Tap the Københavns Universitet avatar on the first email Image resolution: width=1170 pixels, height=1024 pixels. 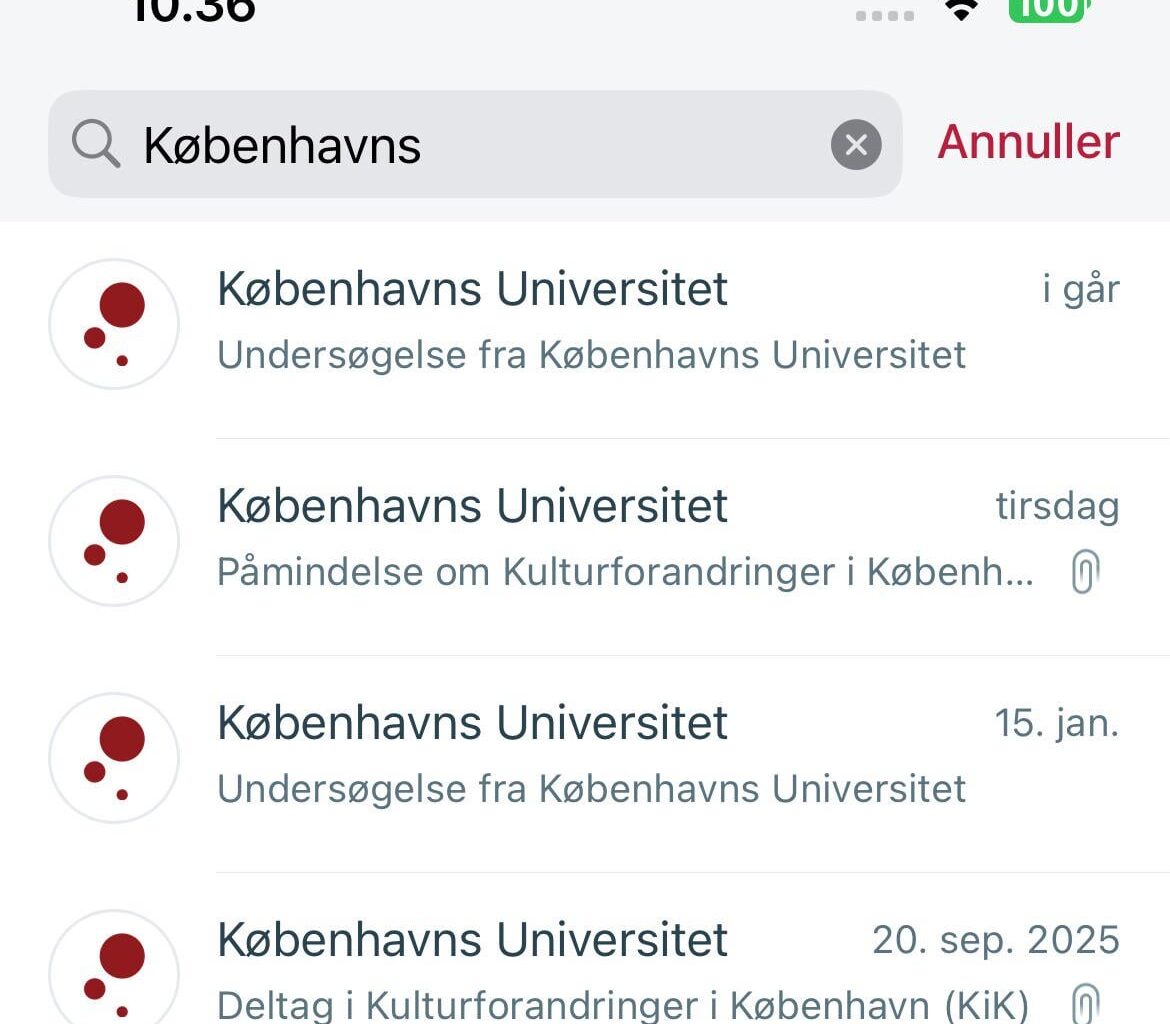[114, 322]
